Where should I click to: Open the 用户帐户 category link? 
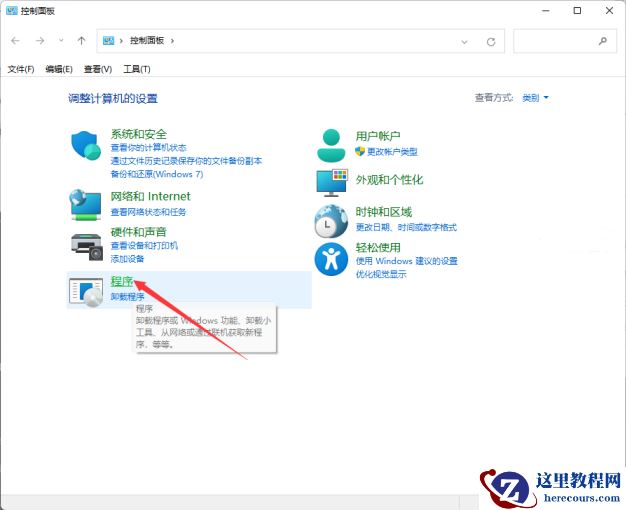pyautogui.click(x=378, y=136)
